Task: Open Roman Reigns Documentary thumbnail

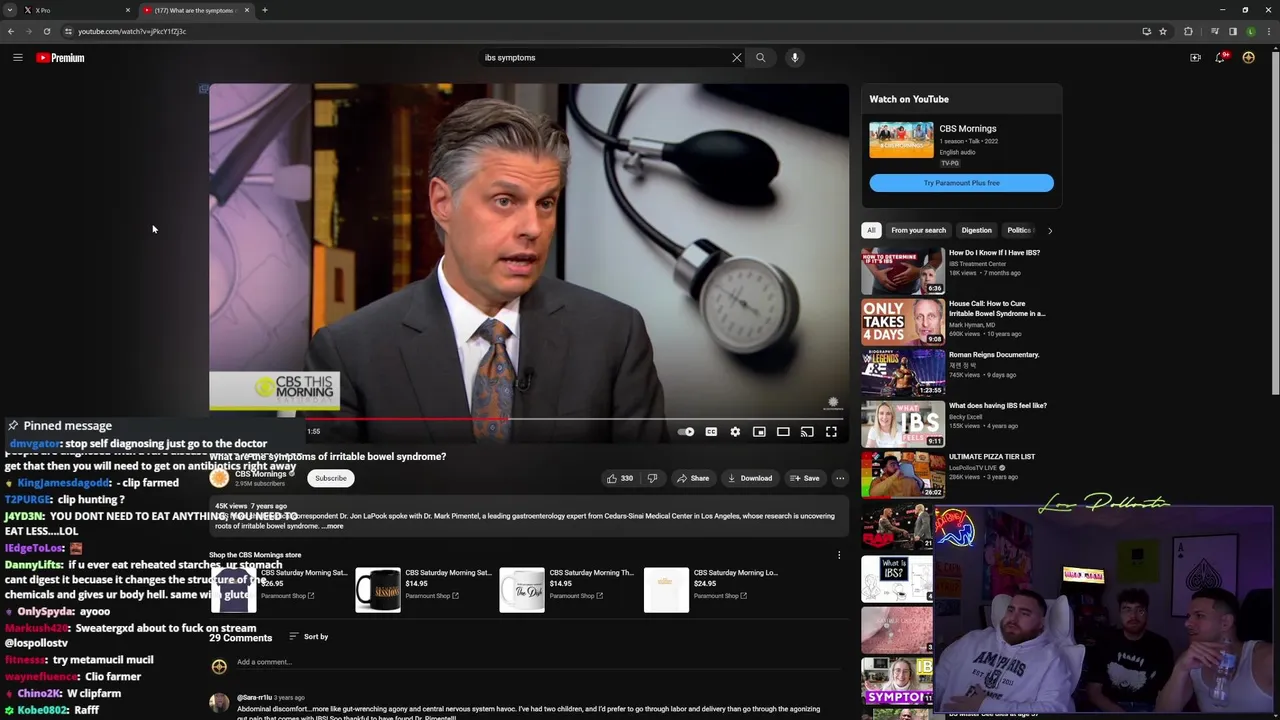Action: point(903,372)
